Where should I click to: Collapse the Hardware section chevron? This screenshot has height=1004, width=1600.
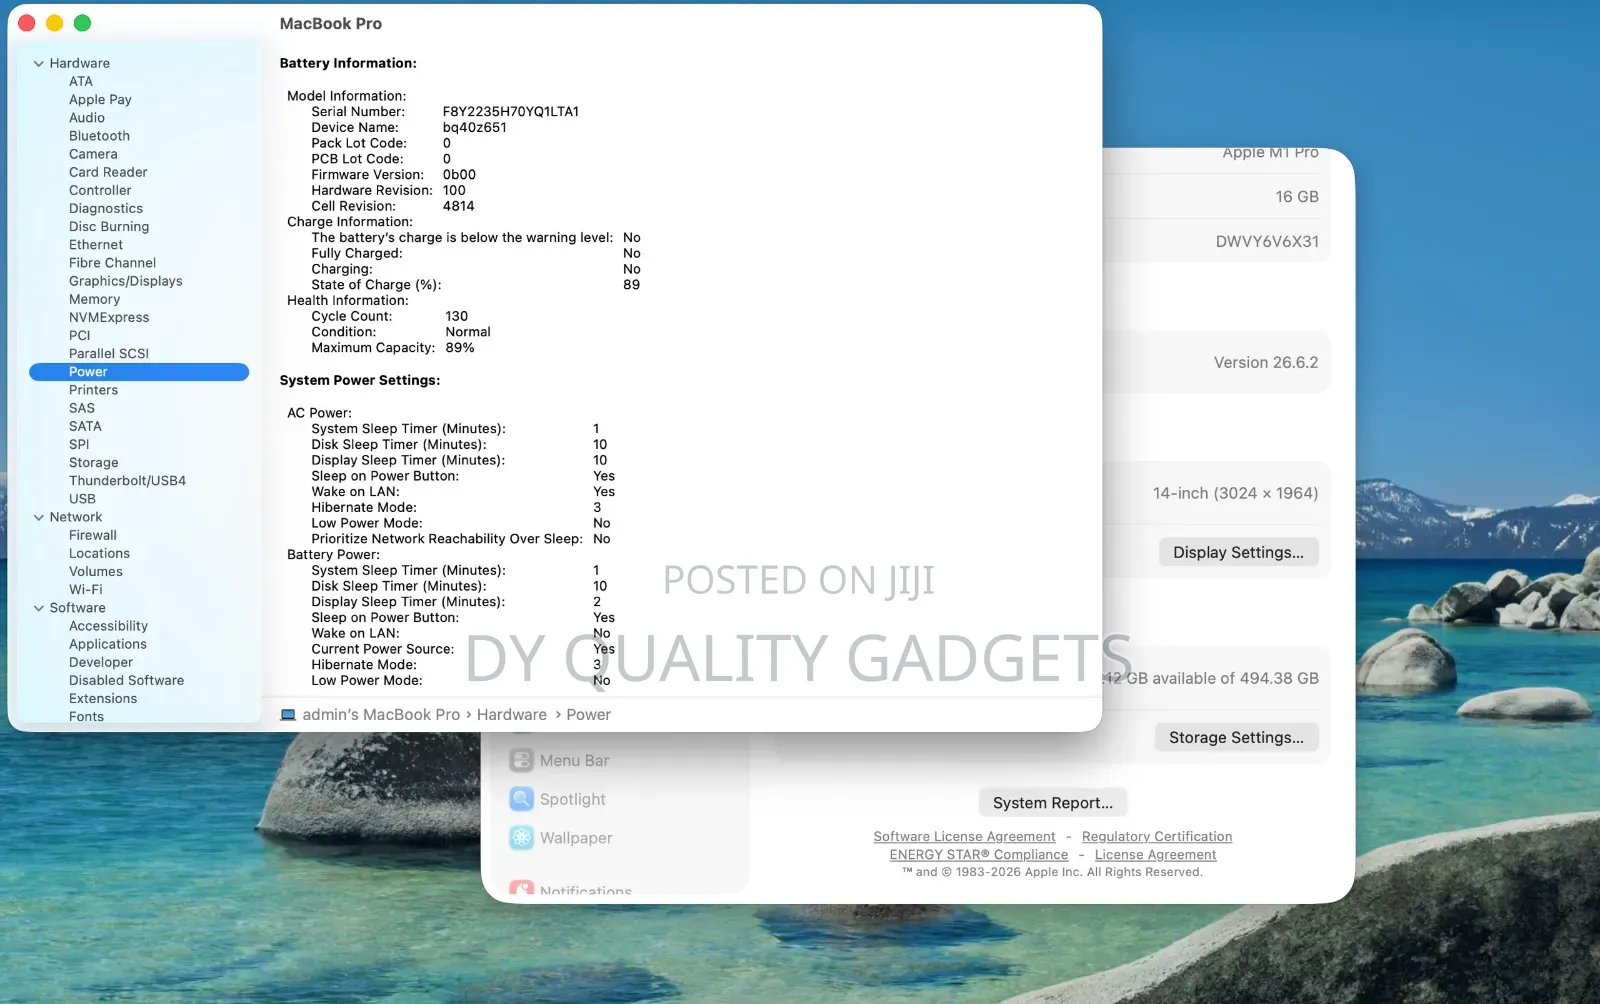39,63
